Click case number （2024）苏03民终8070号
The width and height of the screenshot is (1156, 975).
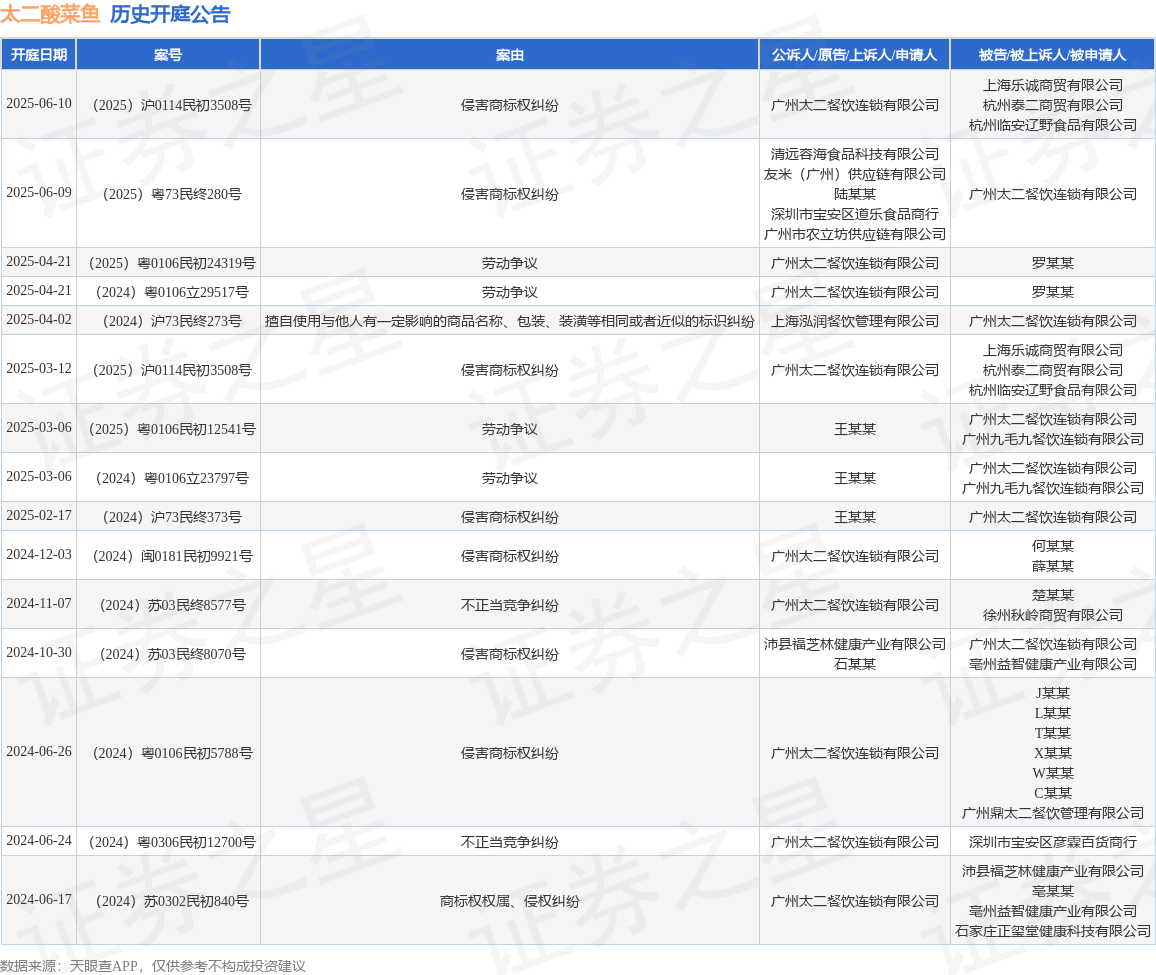(x=173, y=654)
